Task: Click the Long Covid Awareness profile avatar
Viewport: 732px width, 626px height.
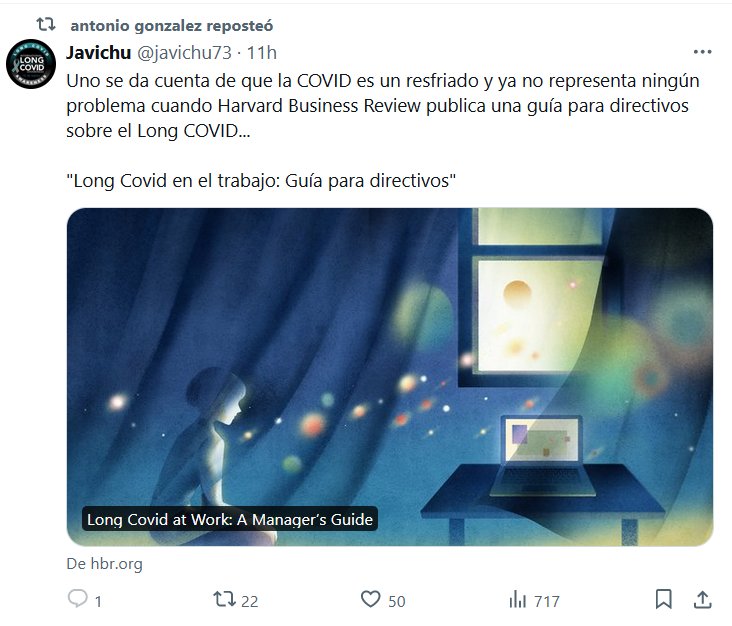Action: (31, 64)
